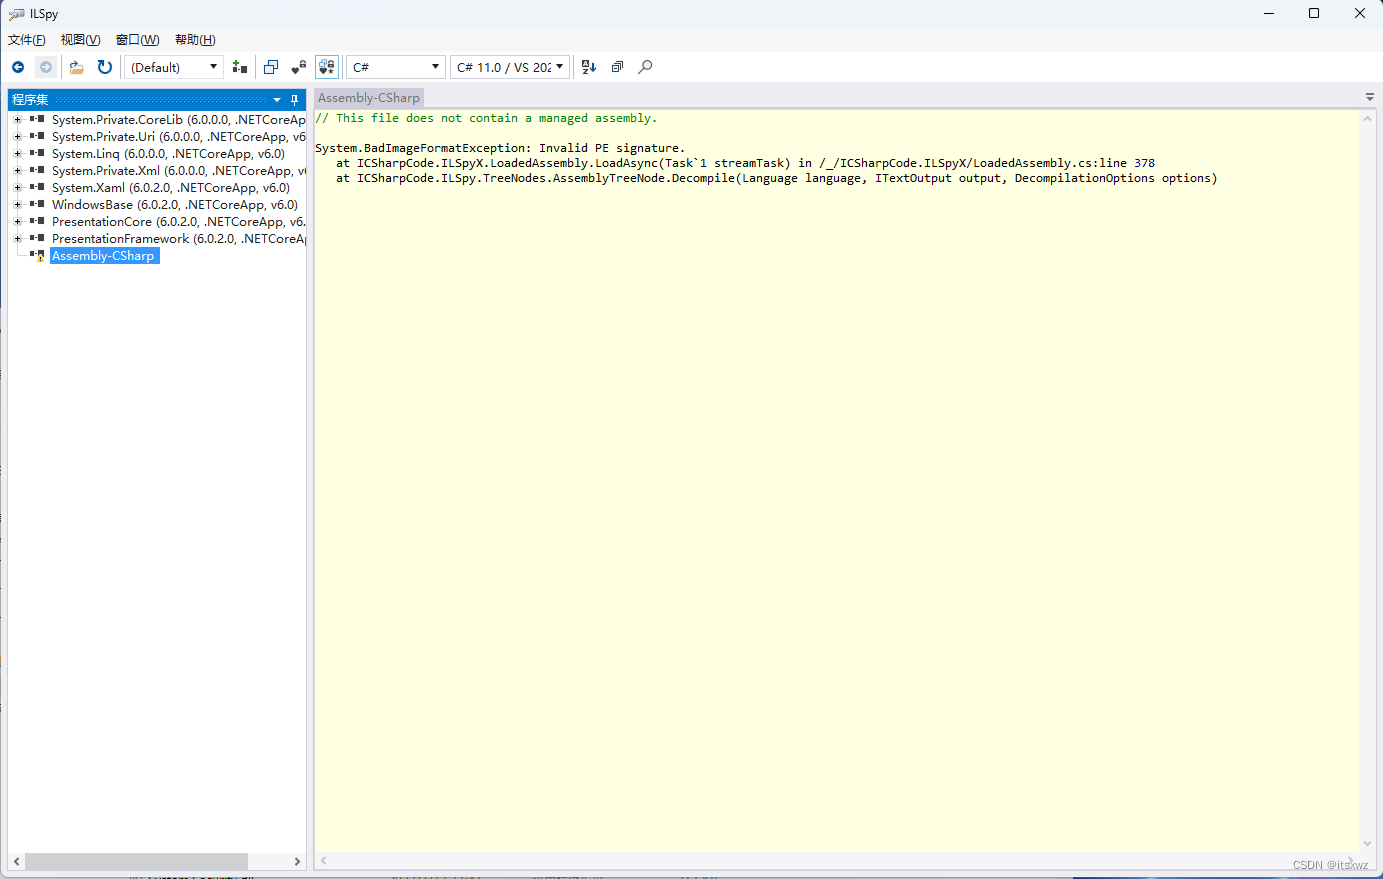Select PresentationFramework assembly
Screen dimensions: 1383x879
[178, 239]
